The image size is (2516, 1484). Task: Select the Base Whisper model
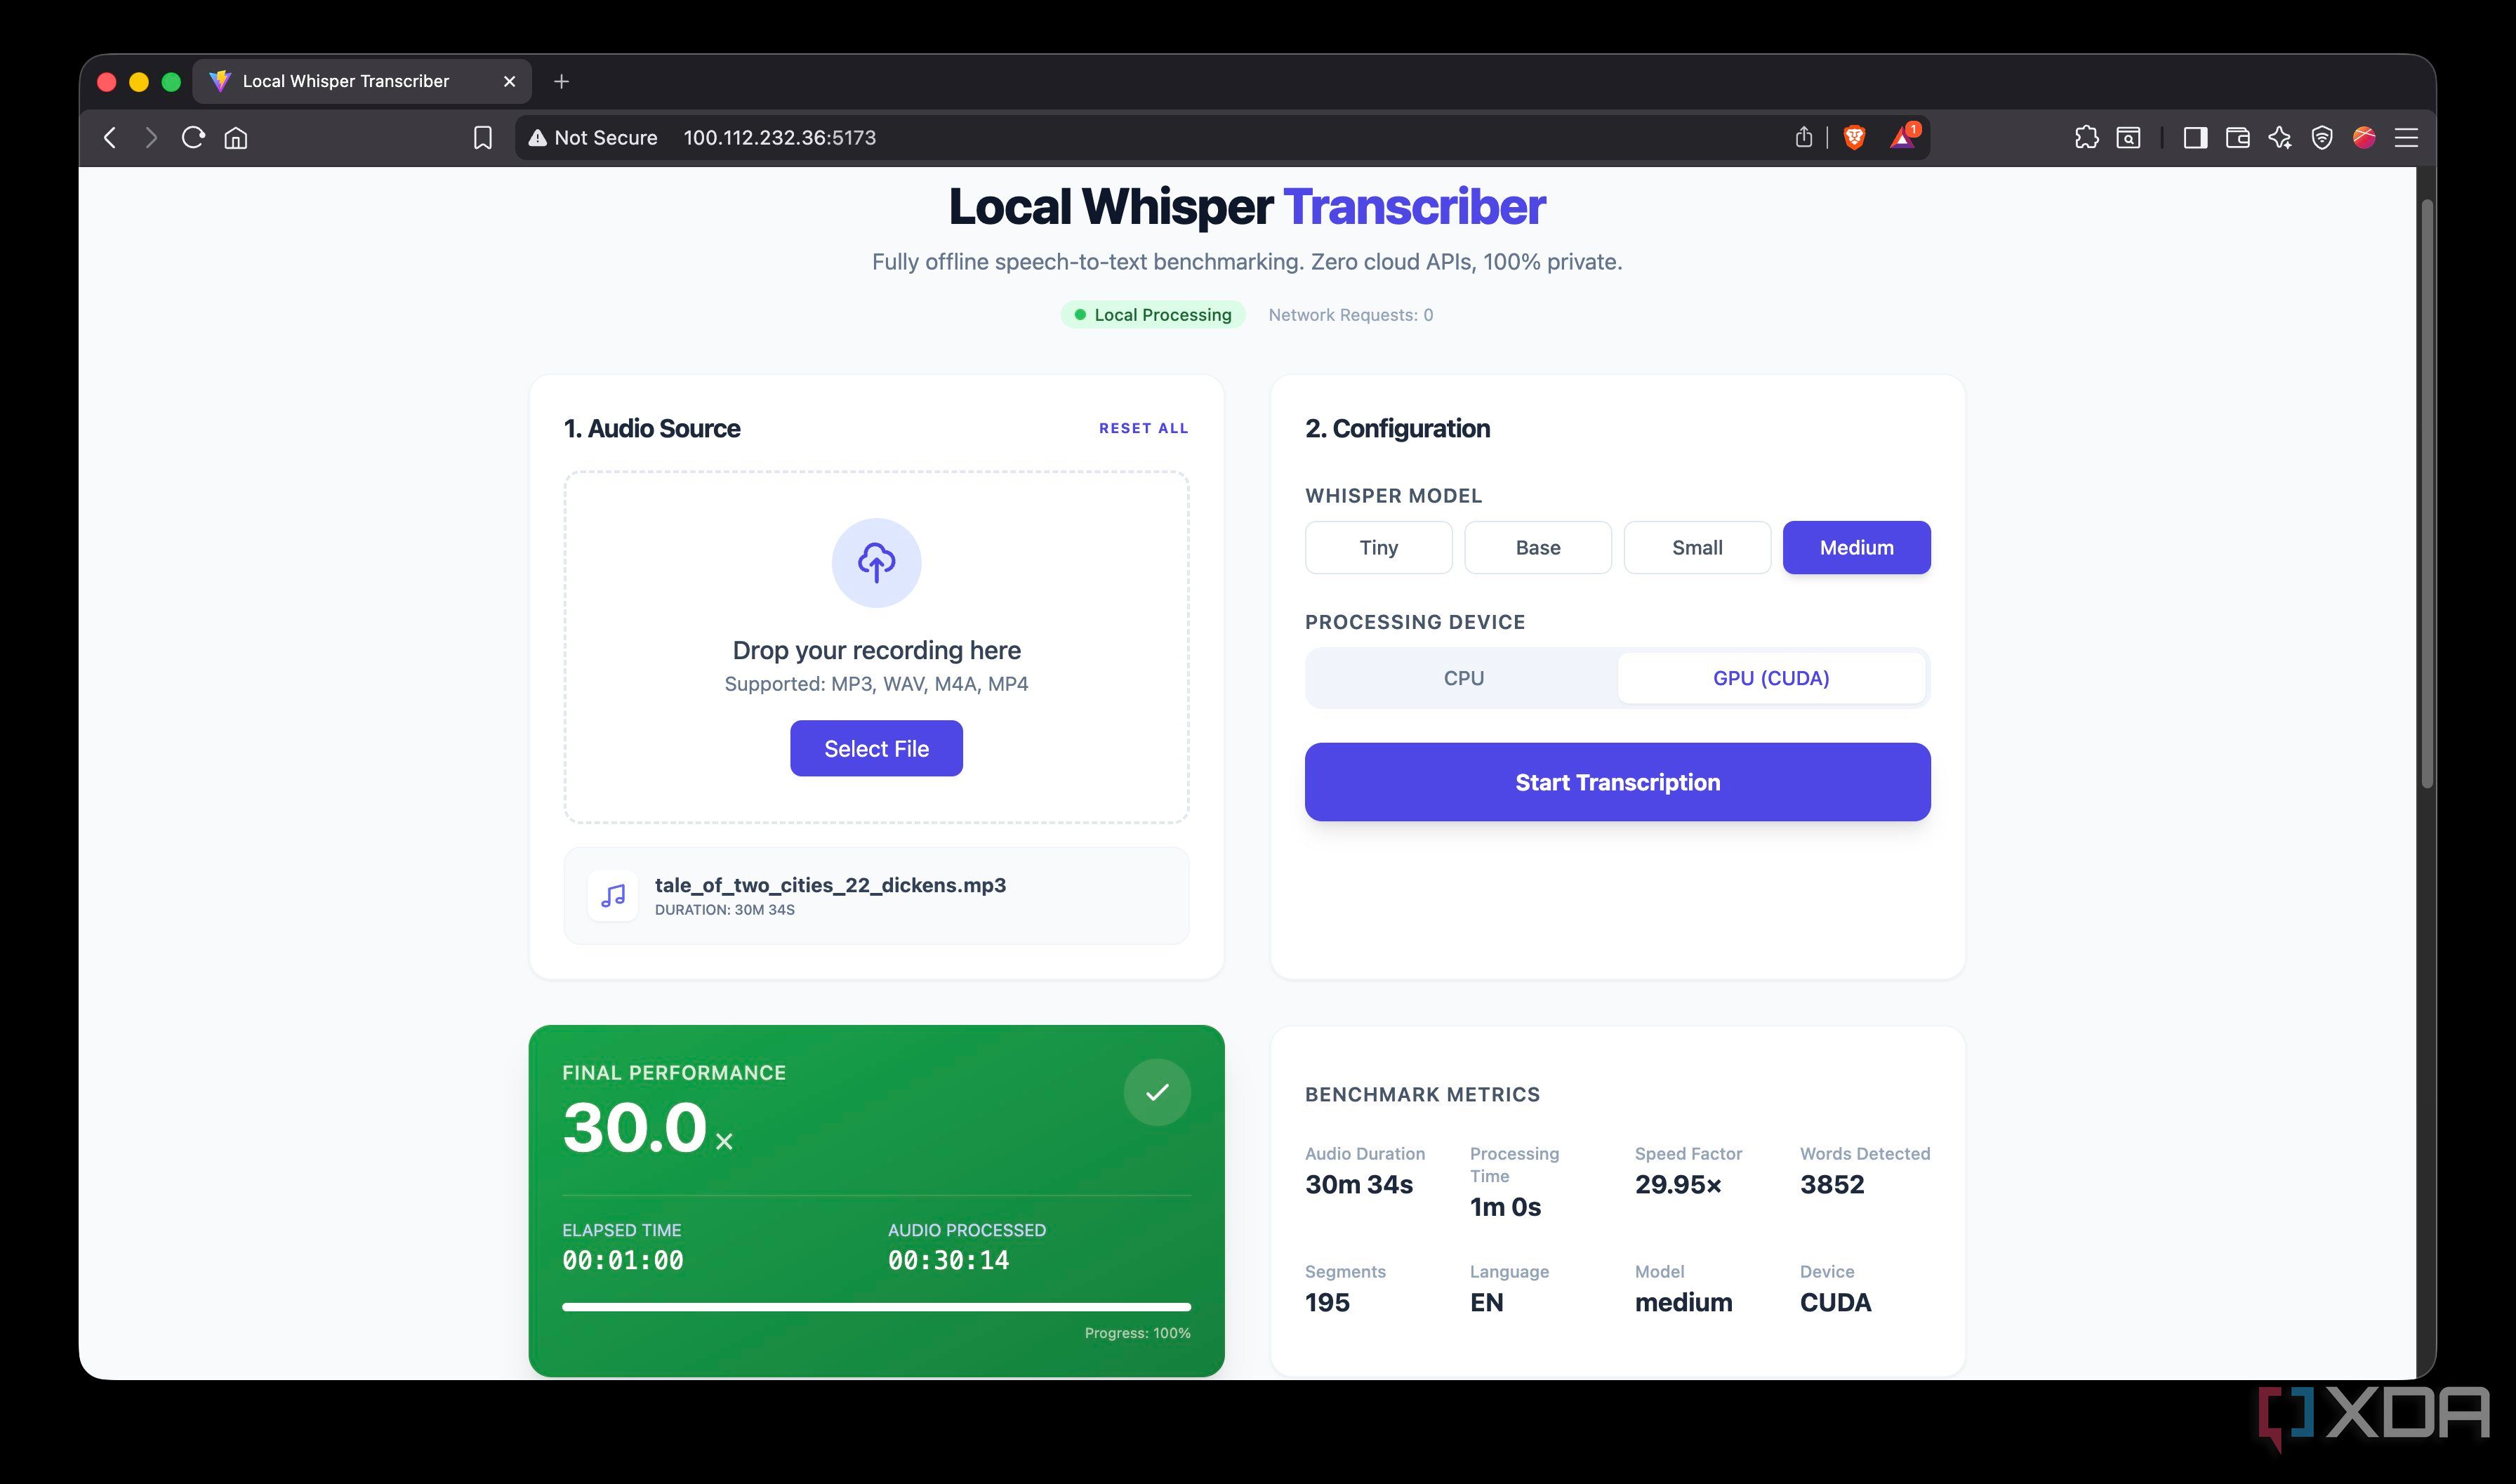[1537, 547]
